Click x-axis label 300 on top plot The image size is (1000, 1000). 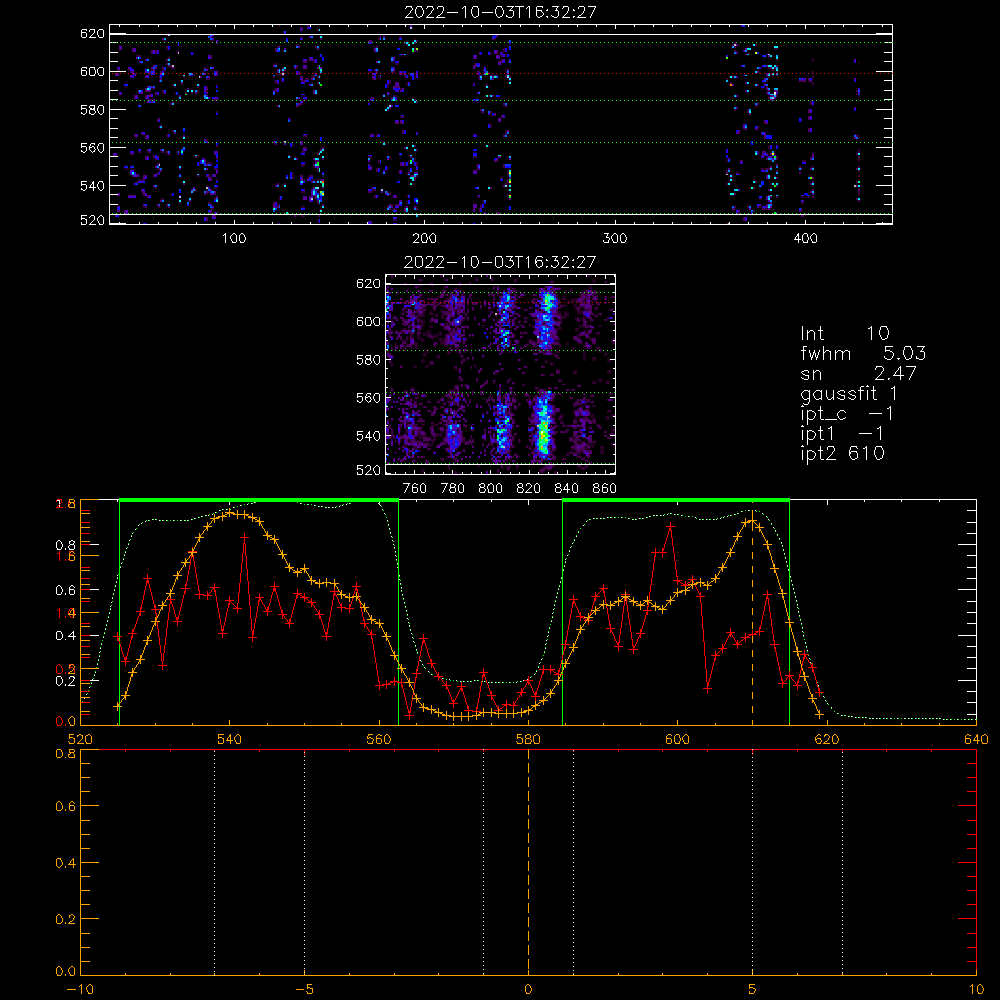(615, 239)
